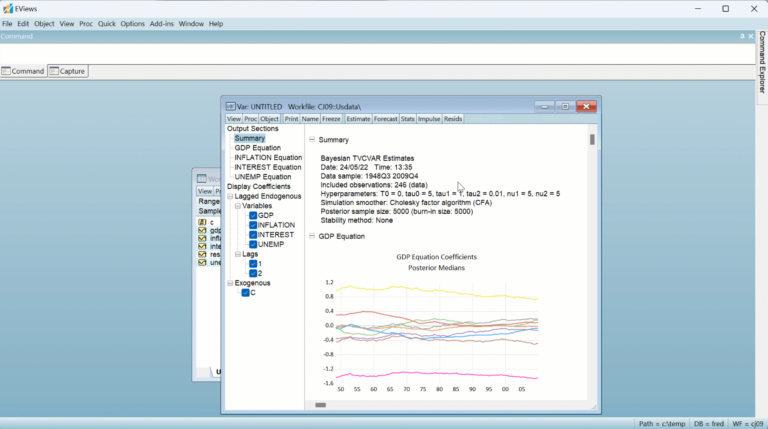Close the Command pane using its X icon
Viewport: 768px width, 429px height.
point(751,36)
